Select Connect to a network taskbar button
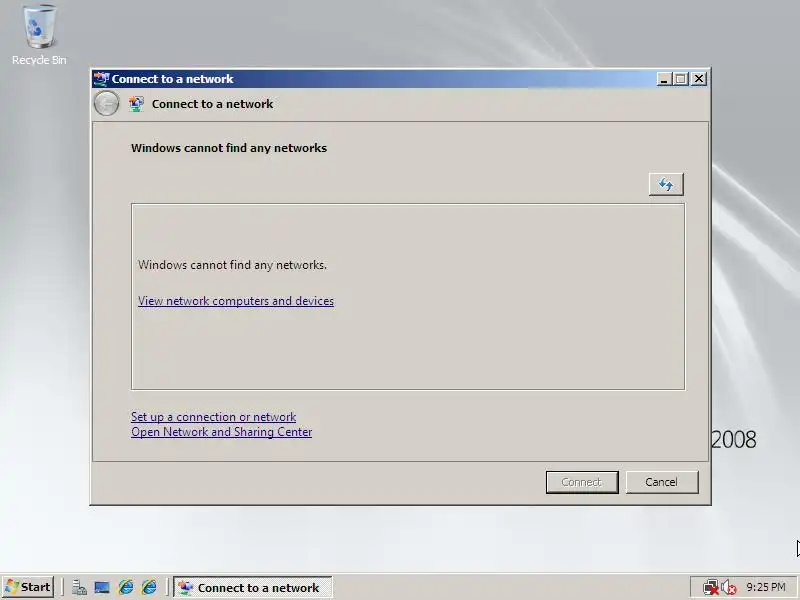The height and width of the screenshot is (600, 800). tap(253, 588)
